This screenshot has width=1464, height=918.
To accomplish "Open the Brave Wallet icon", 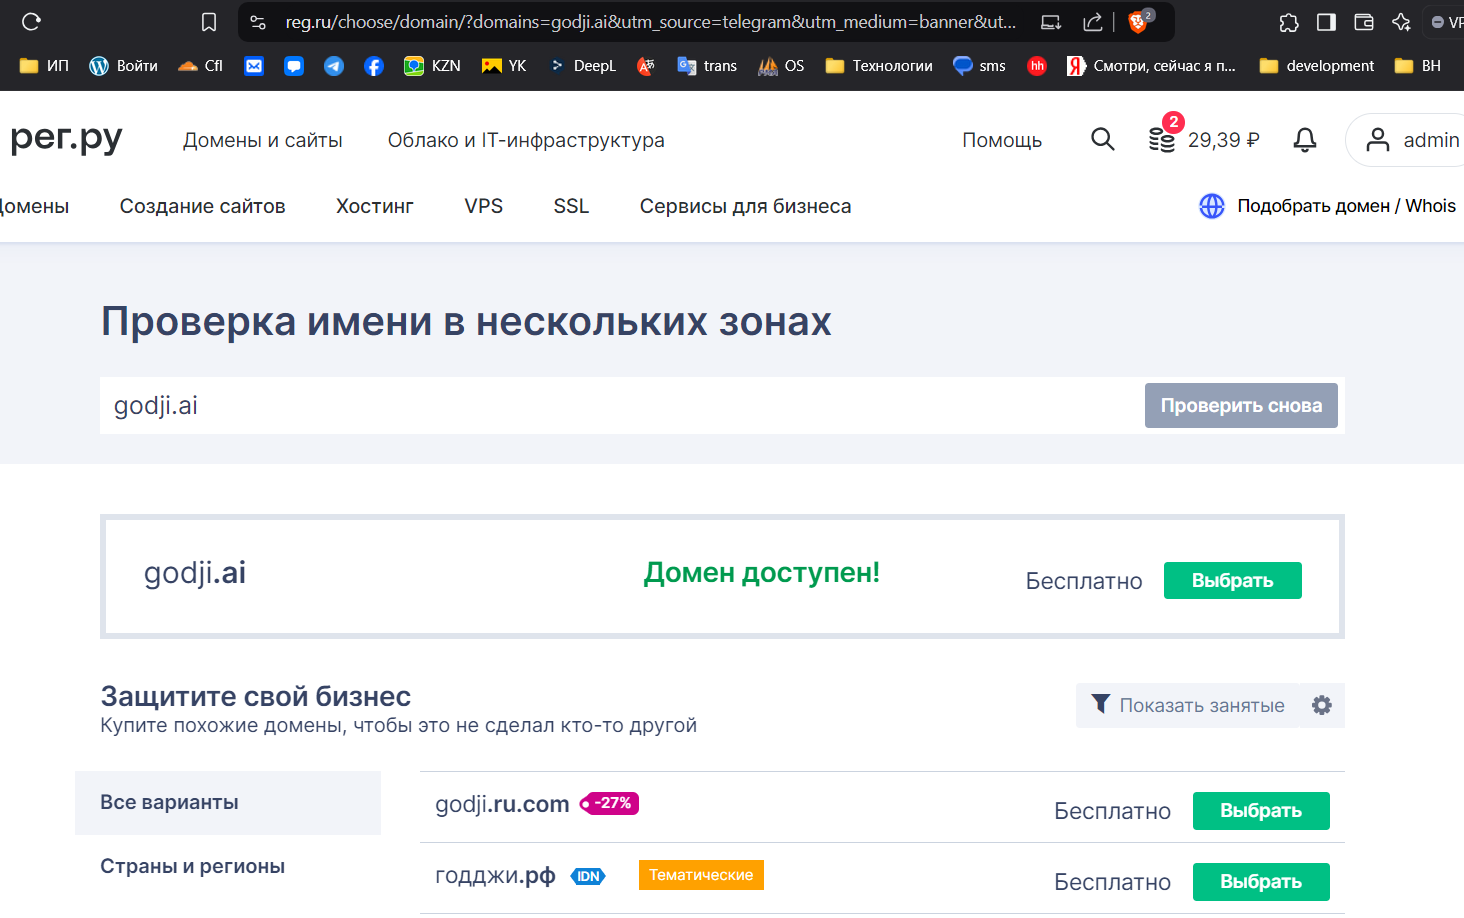I will (x=1363, y=22).
